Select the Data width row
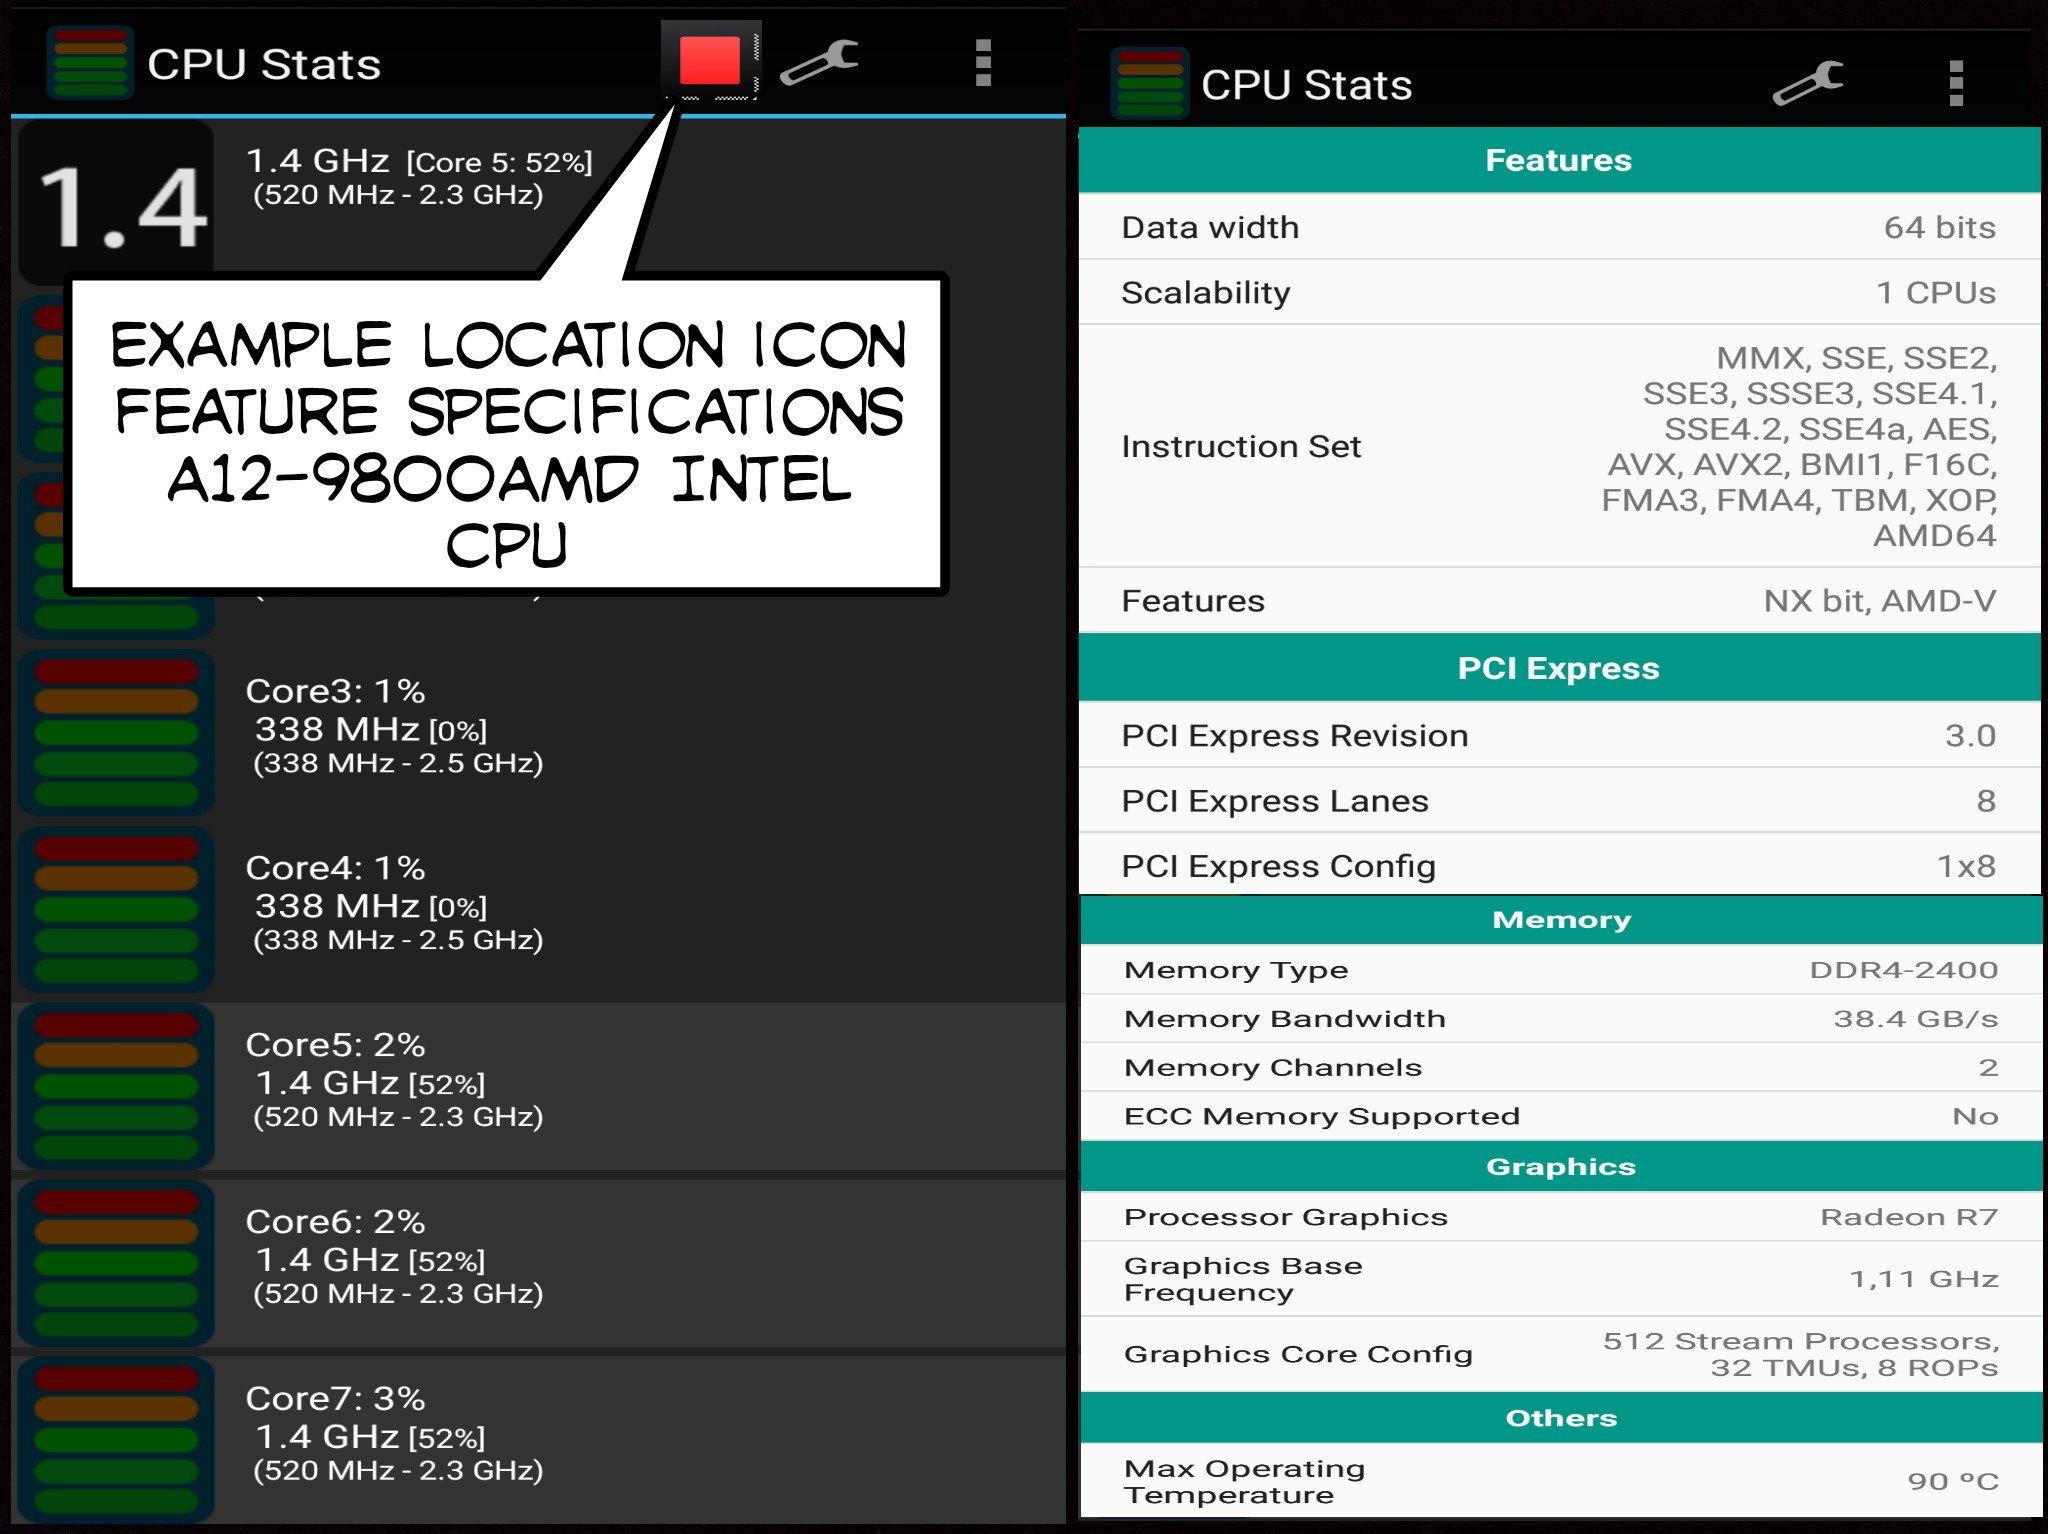Image resolution: width=2048 pixels, height=1534 pixels. 1559,227
